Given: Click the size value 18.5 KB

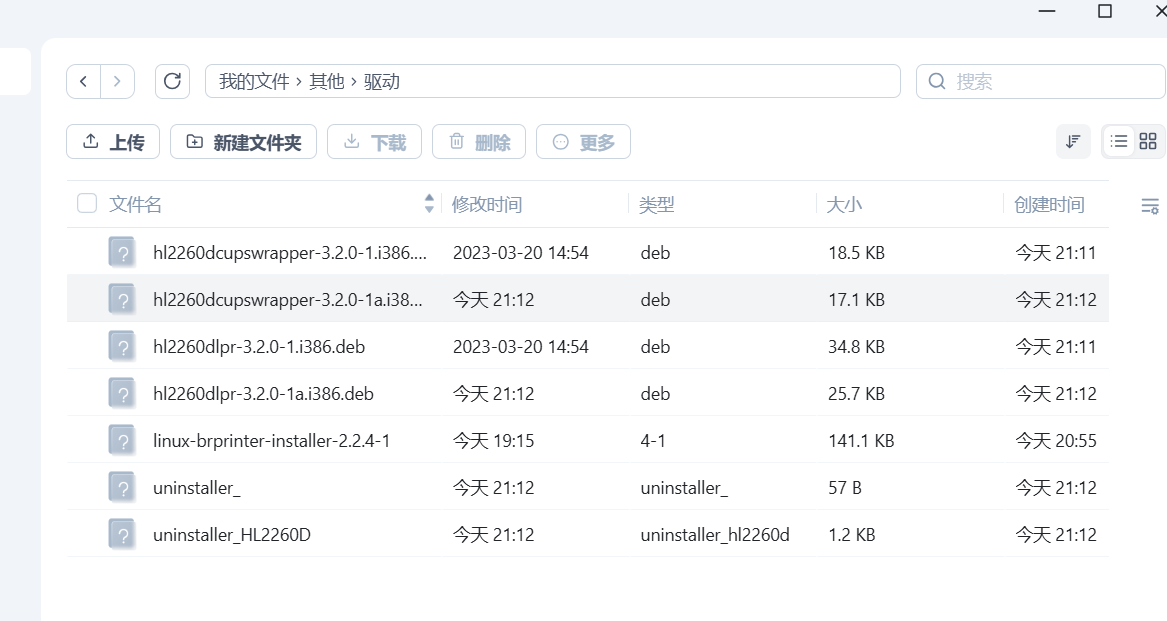Looking at the screenshot, I should pos(857,253).
